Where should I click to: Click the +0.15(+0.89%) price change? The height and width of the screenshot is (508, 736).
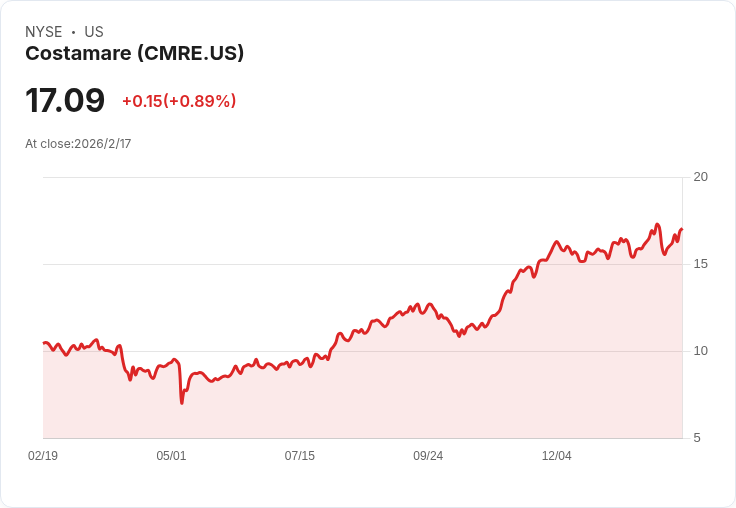coord(179,101)
